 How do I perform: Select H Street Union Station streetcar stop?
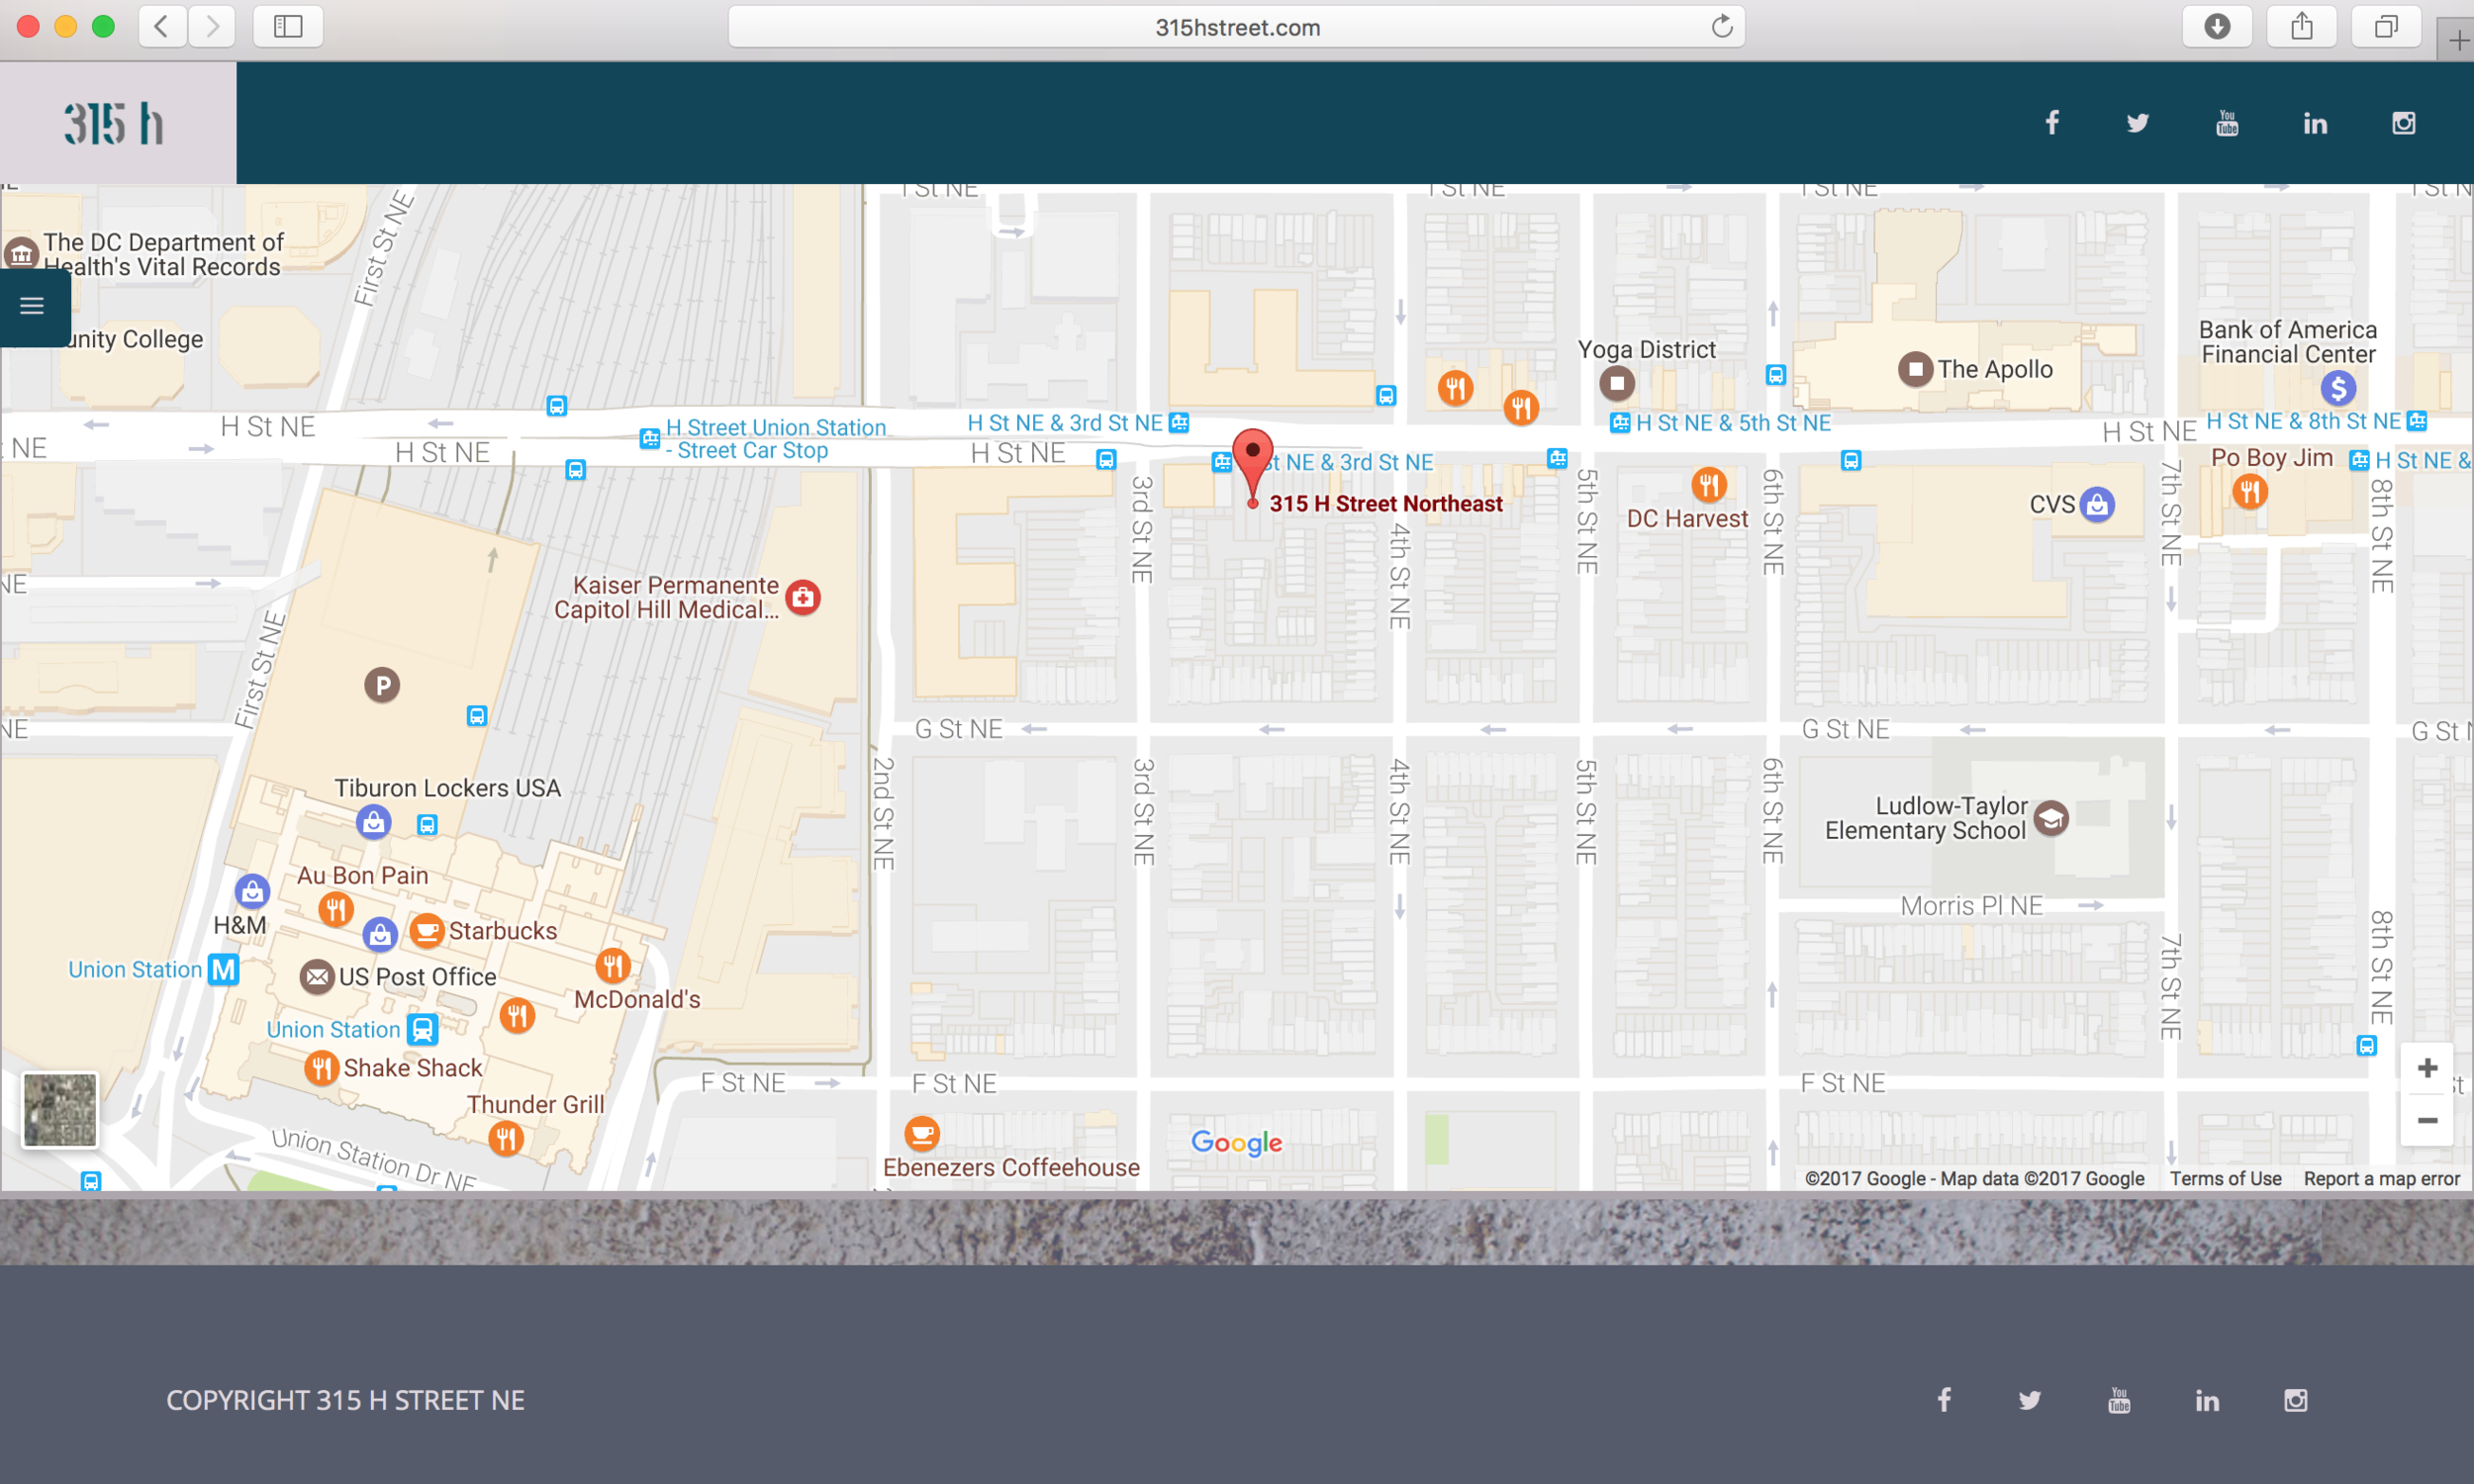pyautogui.click(x=649, y=438)
